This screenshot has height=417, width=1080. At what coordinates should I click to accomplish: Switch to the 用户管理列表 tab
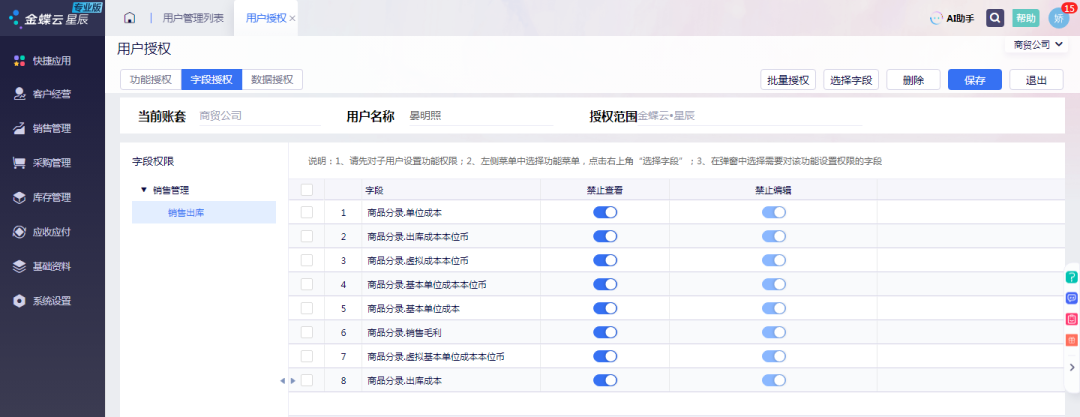coord(193,19)
